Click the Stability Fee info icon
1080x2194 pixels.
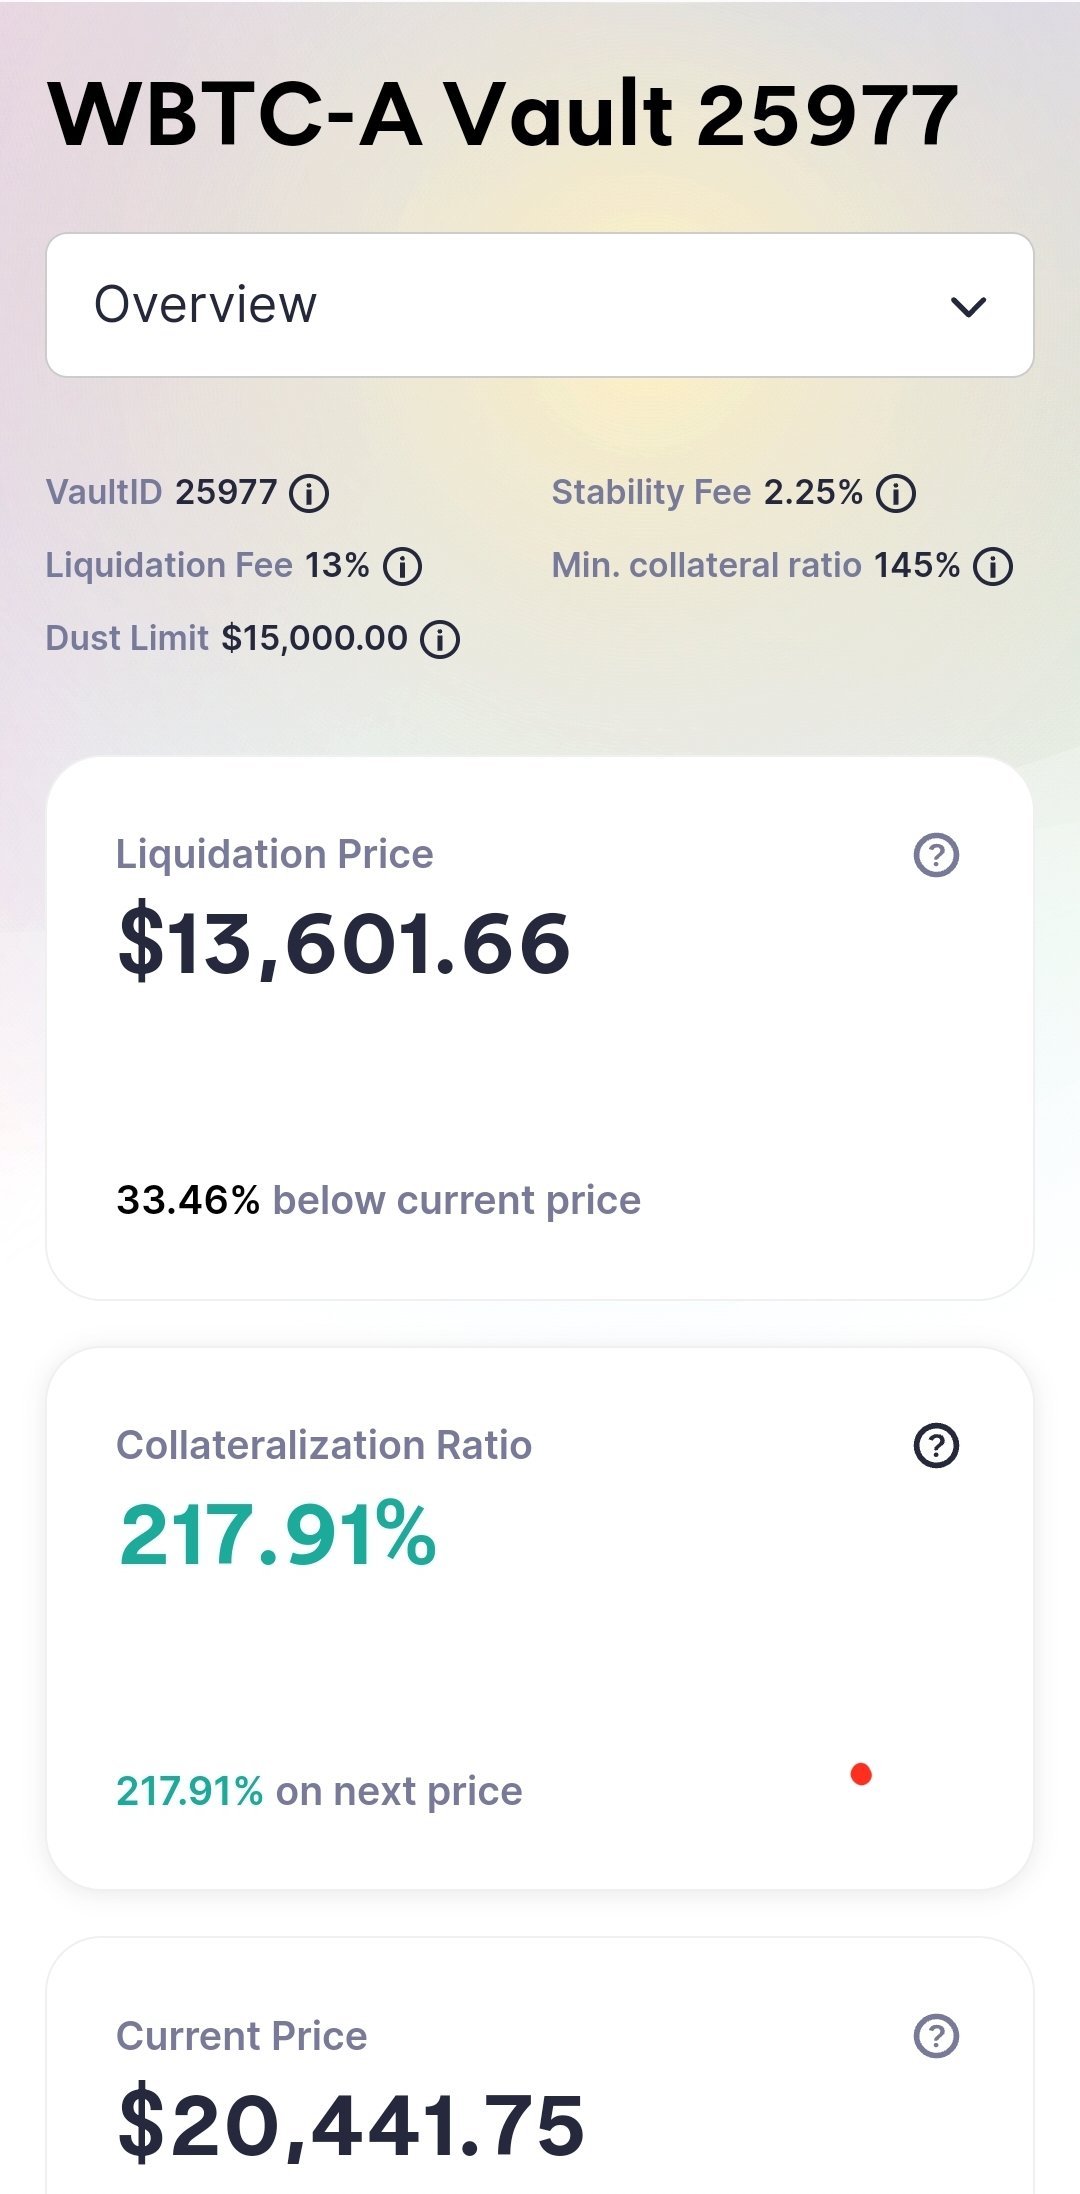[895, 493]
